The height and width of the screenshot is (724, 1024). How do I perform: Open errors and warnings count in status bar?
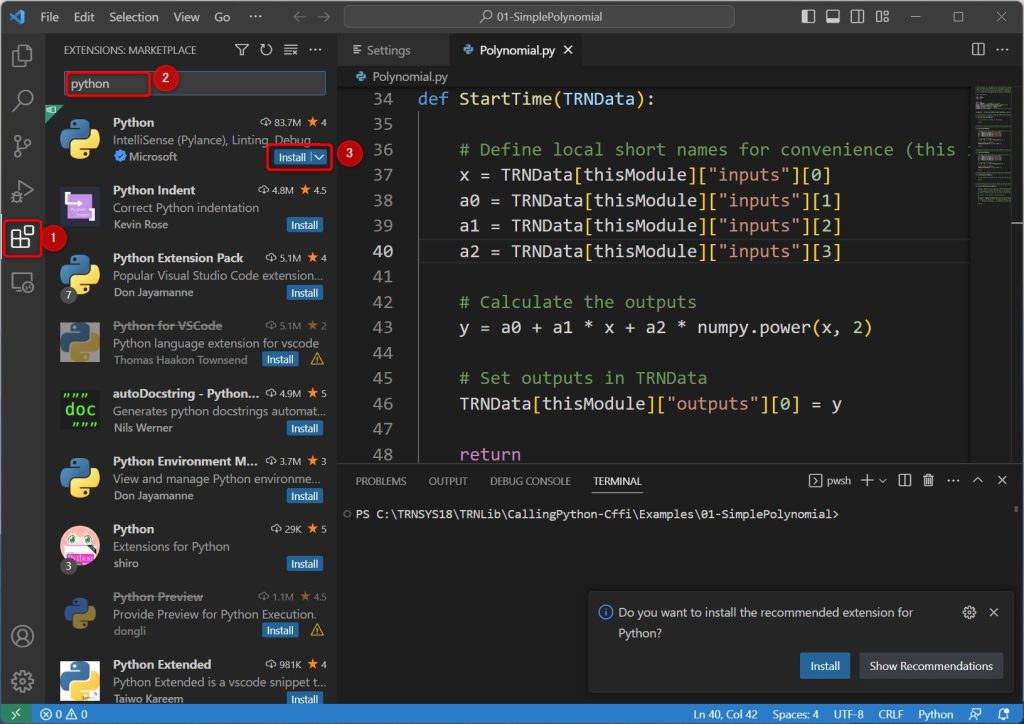(64, 714)
